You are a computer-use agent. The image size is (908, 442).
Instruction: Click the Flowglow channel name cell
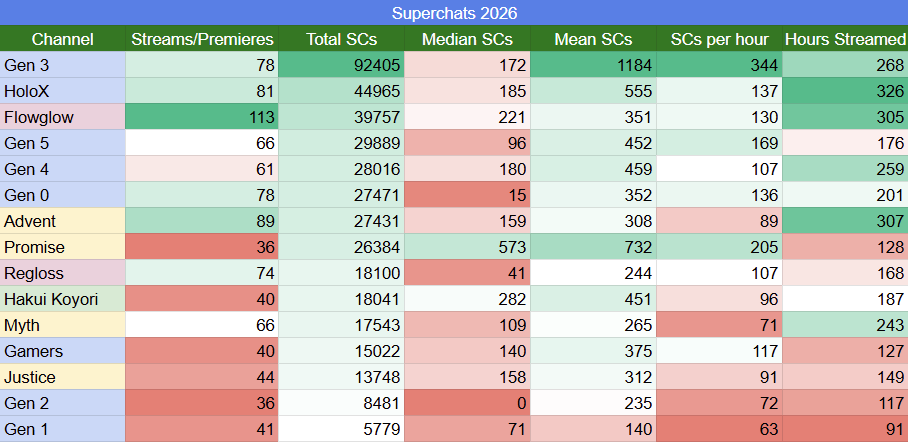(63, 117)
